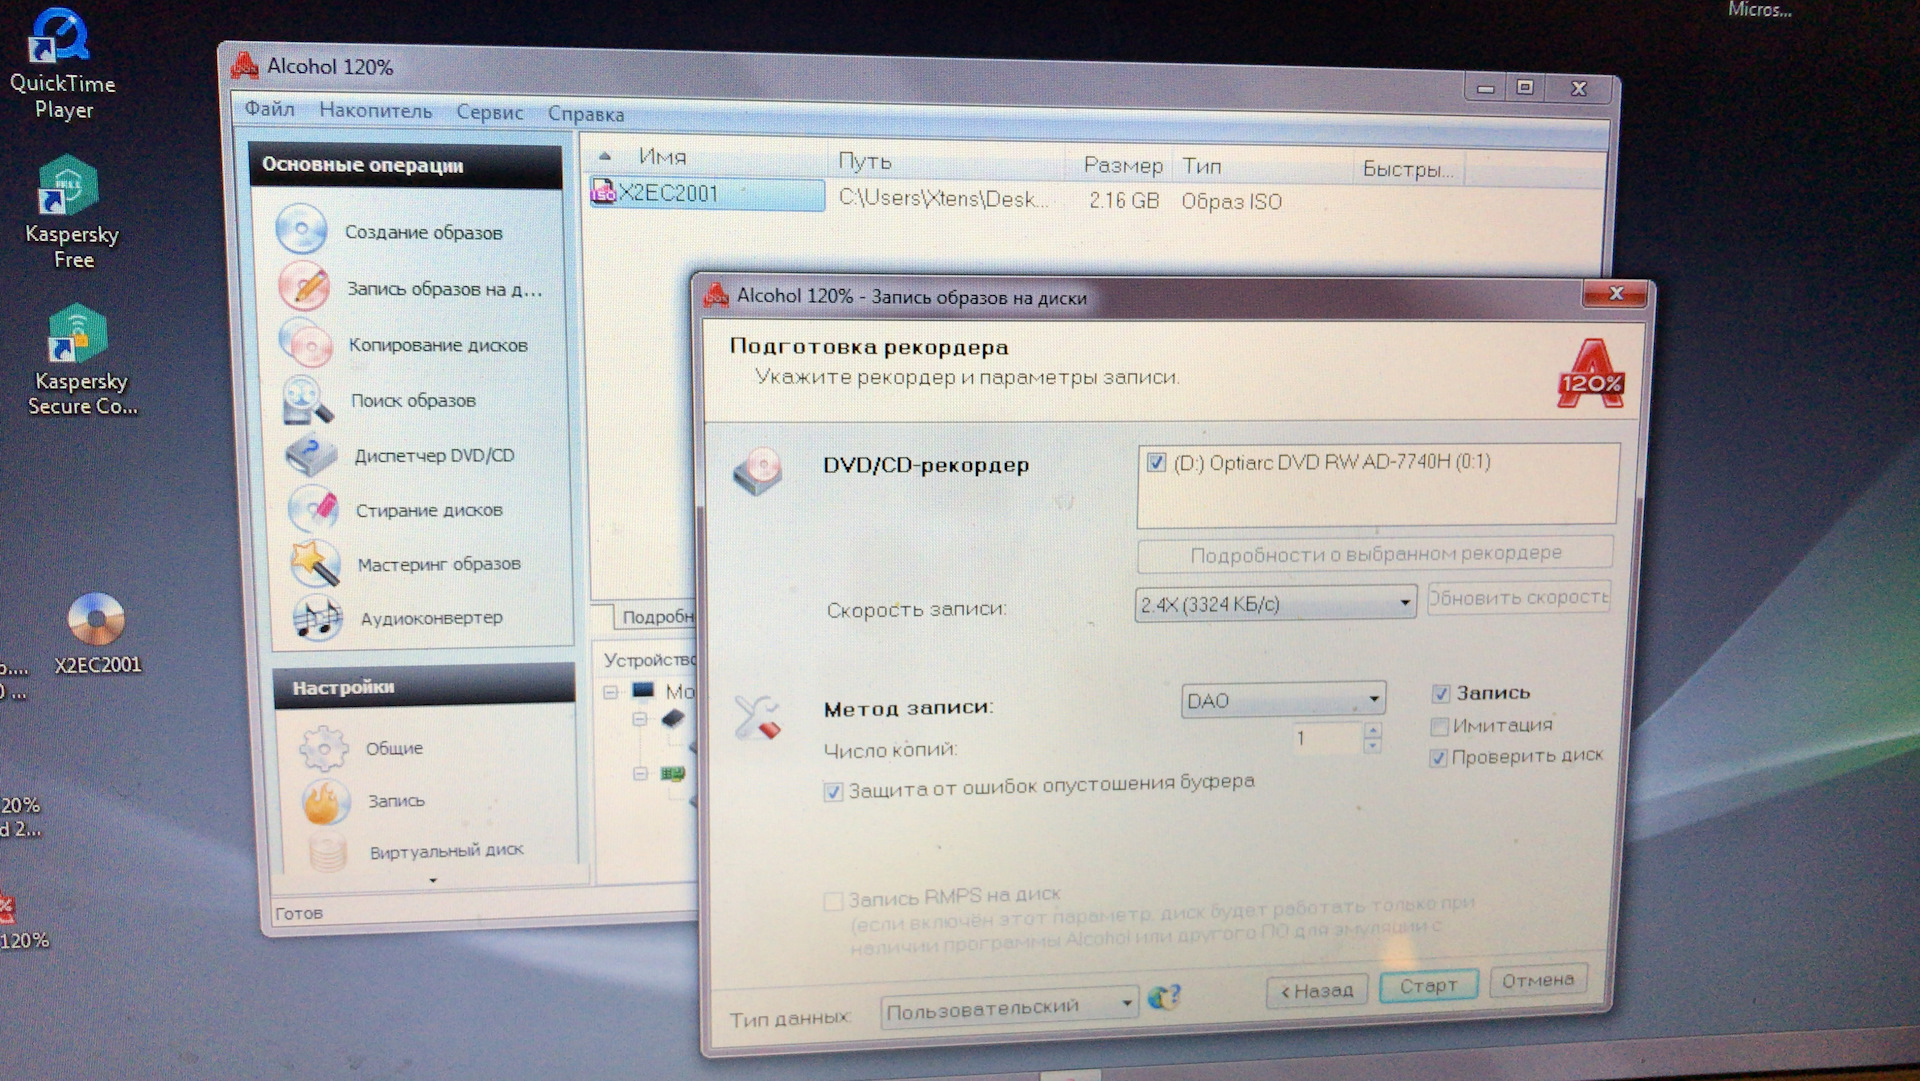The width and height of the screenshot is (1920, 1081).
Task: Click the Основные операции section header
Action: click(405, 165)
